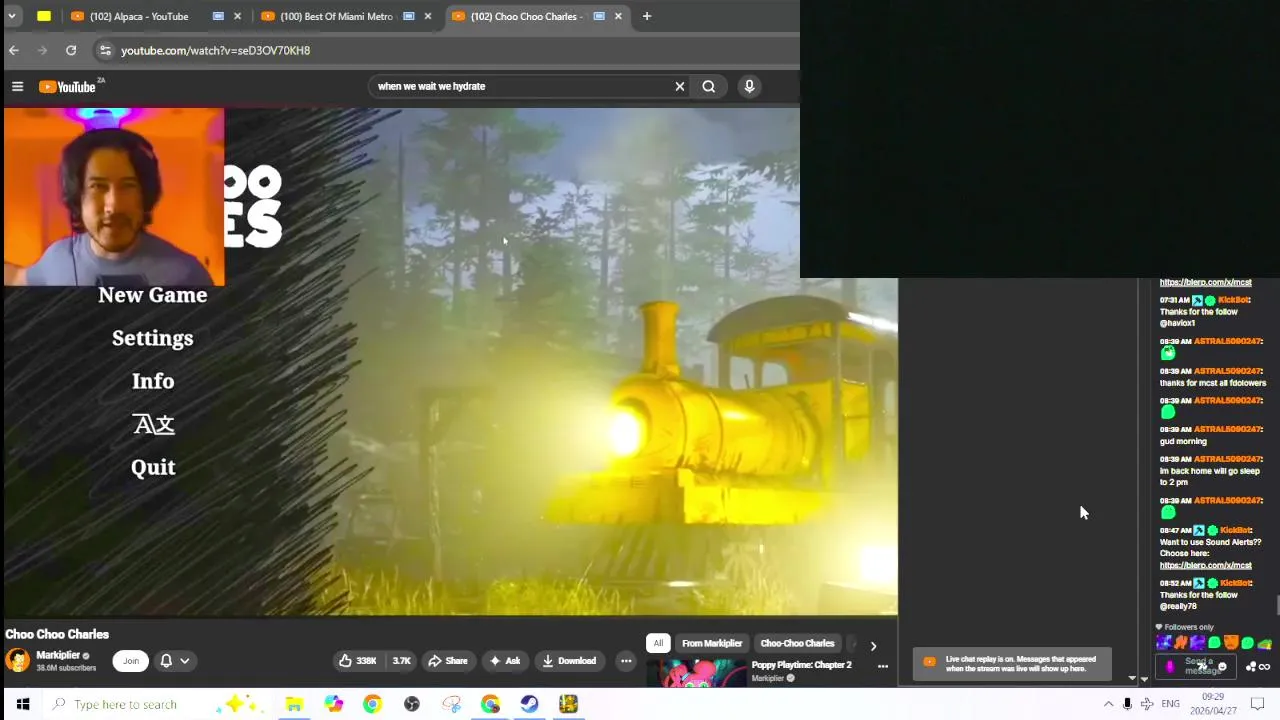Click the Choo Choo Charles video title

(x=57, y=634)
